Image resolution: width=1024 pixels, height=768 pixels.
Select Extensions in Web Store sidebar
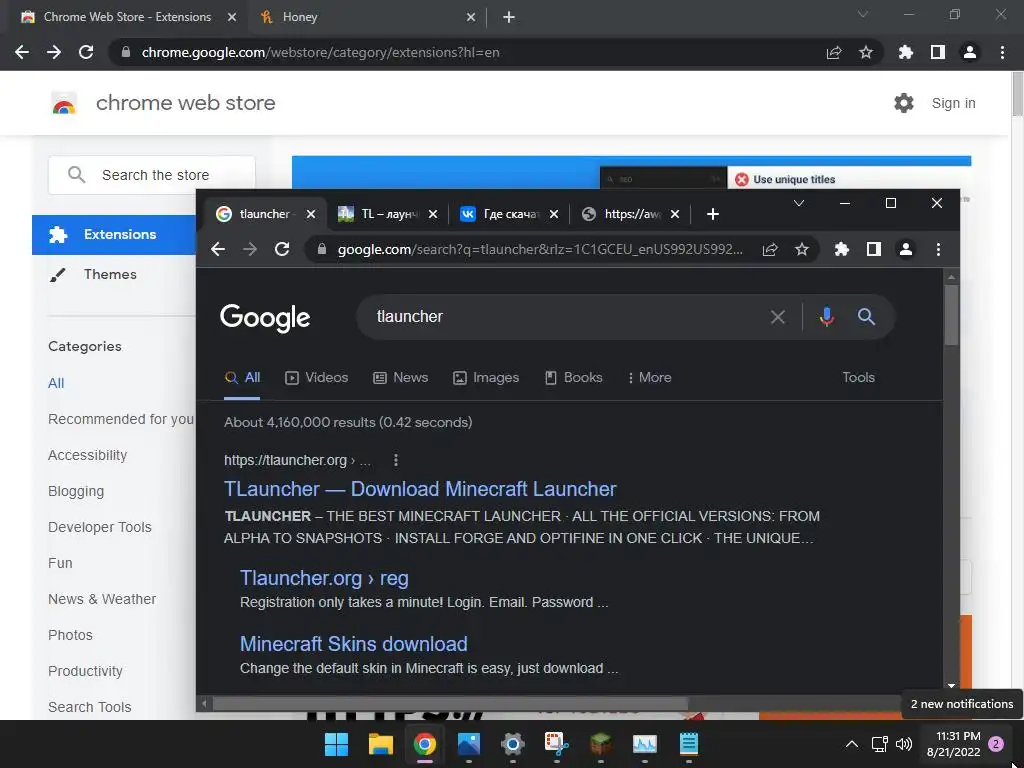pos(114,234)
